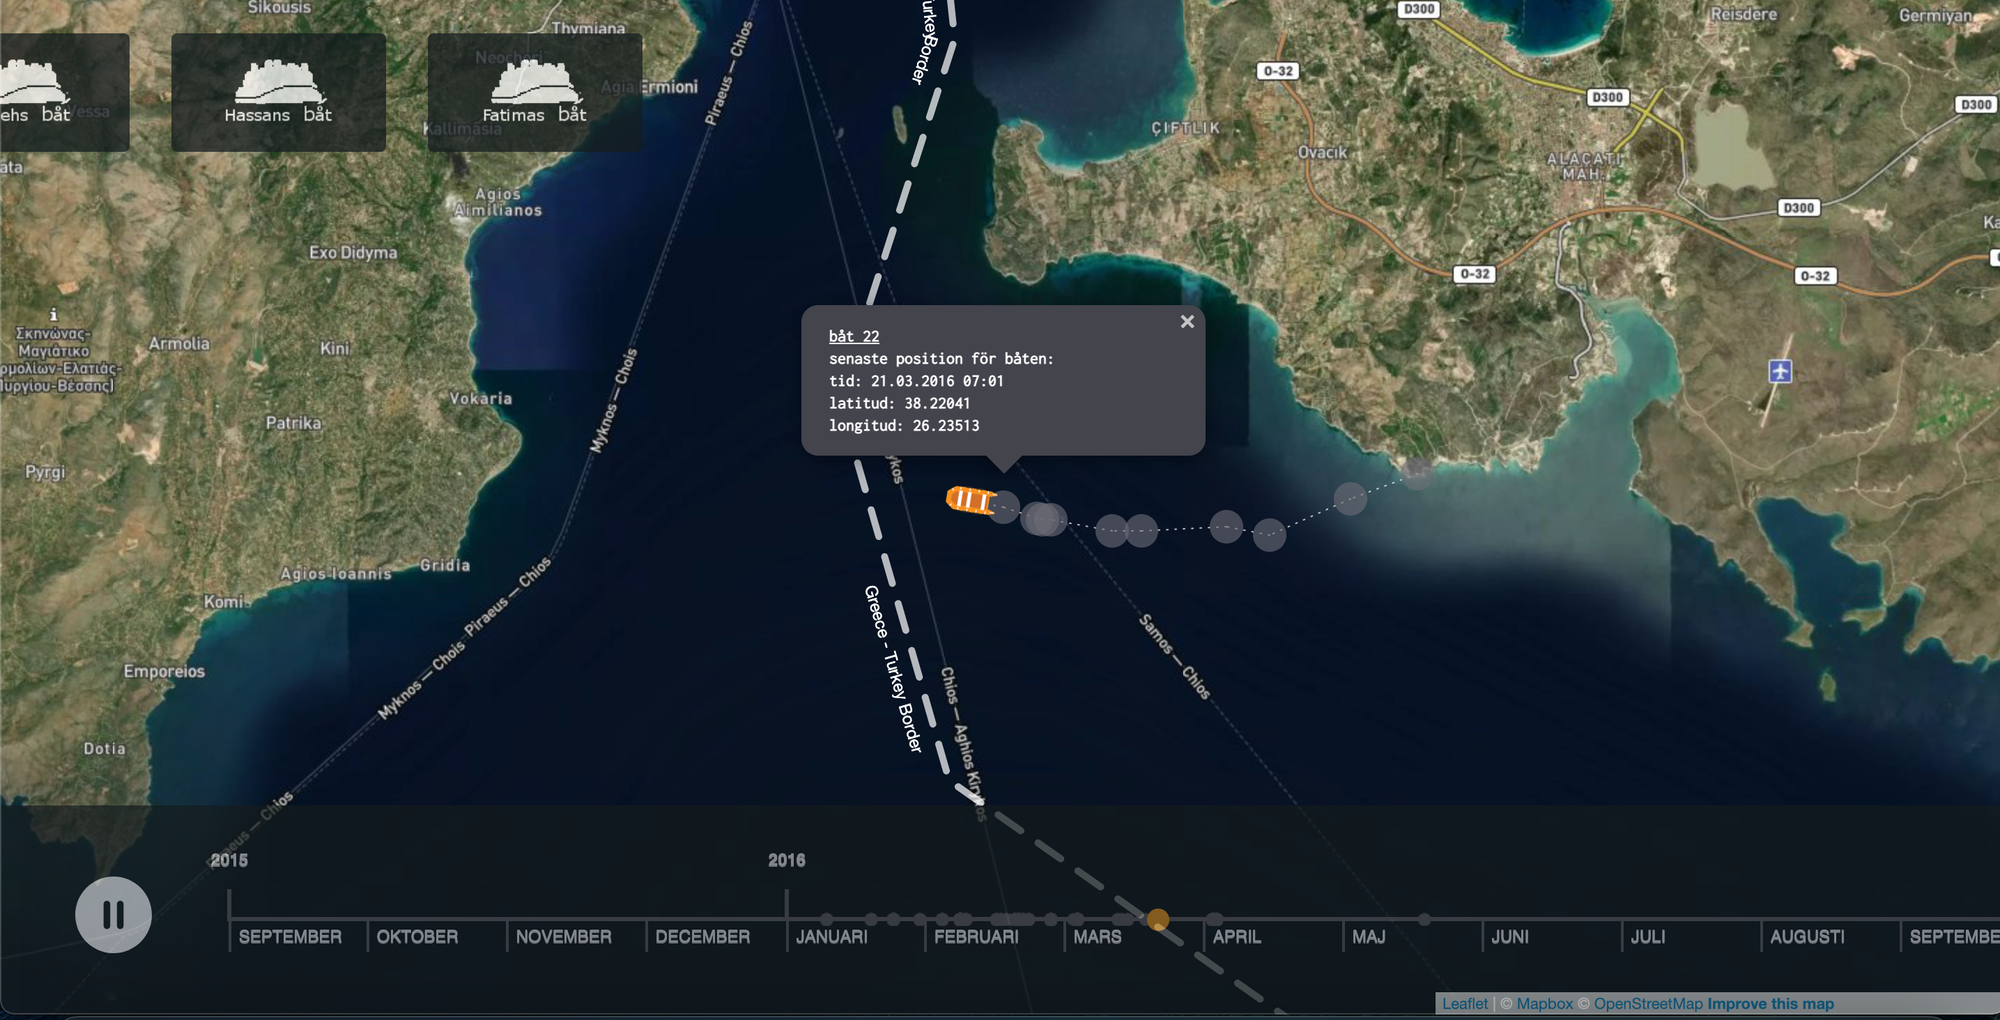Click the timeline dot at start of April

1214,919
